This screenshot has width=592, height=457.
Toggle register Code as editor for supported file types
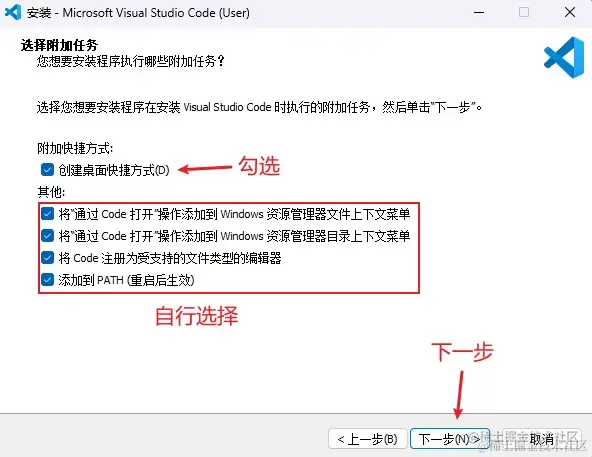(x=47, y=258)
